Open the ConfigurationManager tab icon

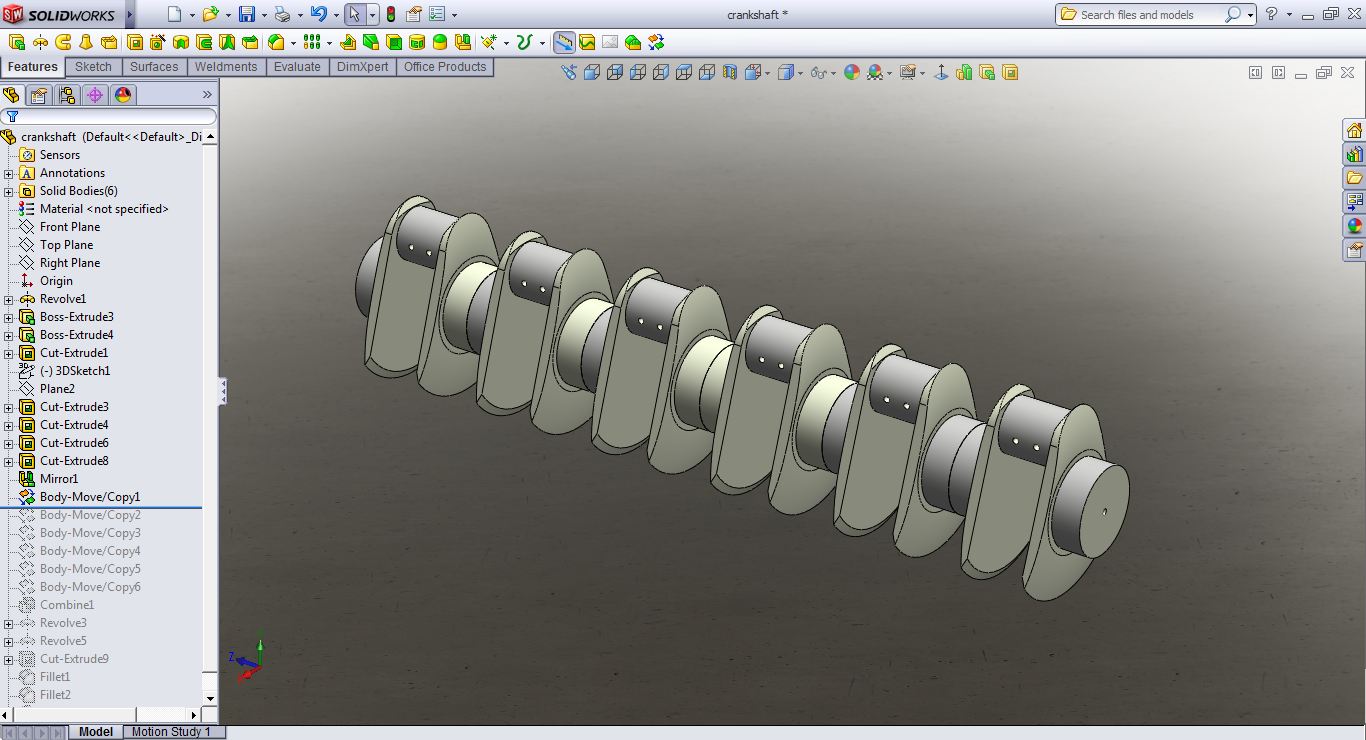[x=67, y=95]
